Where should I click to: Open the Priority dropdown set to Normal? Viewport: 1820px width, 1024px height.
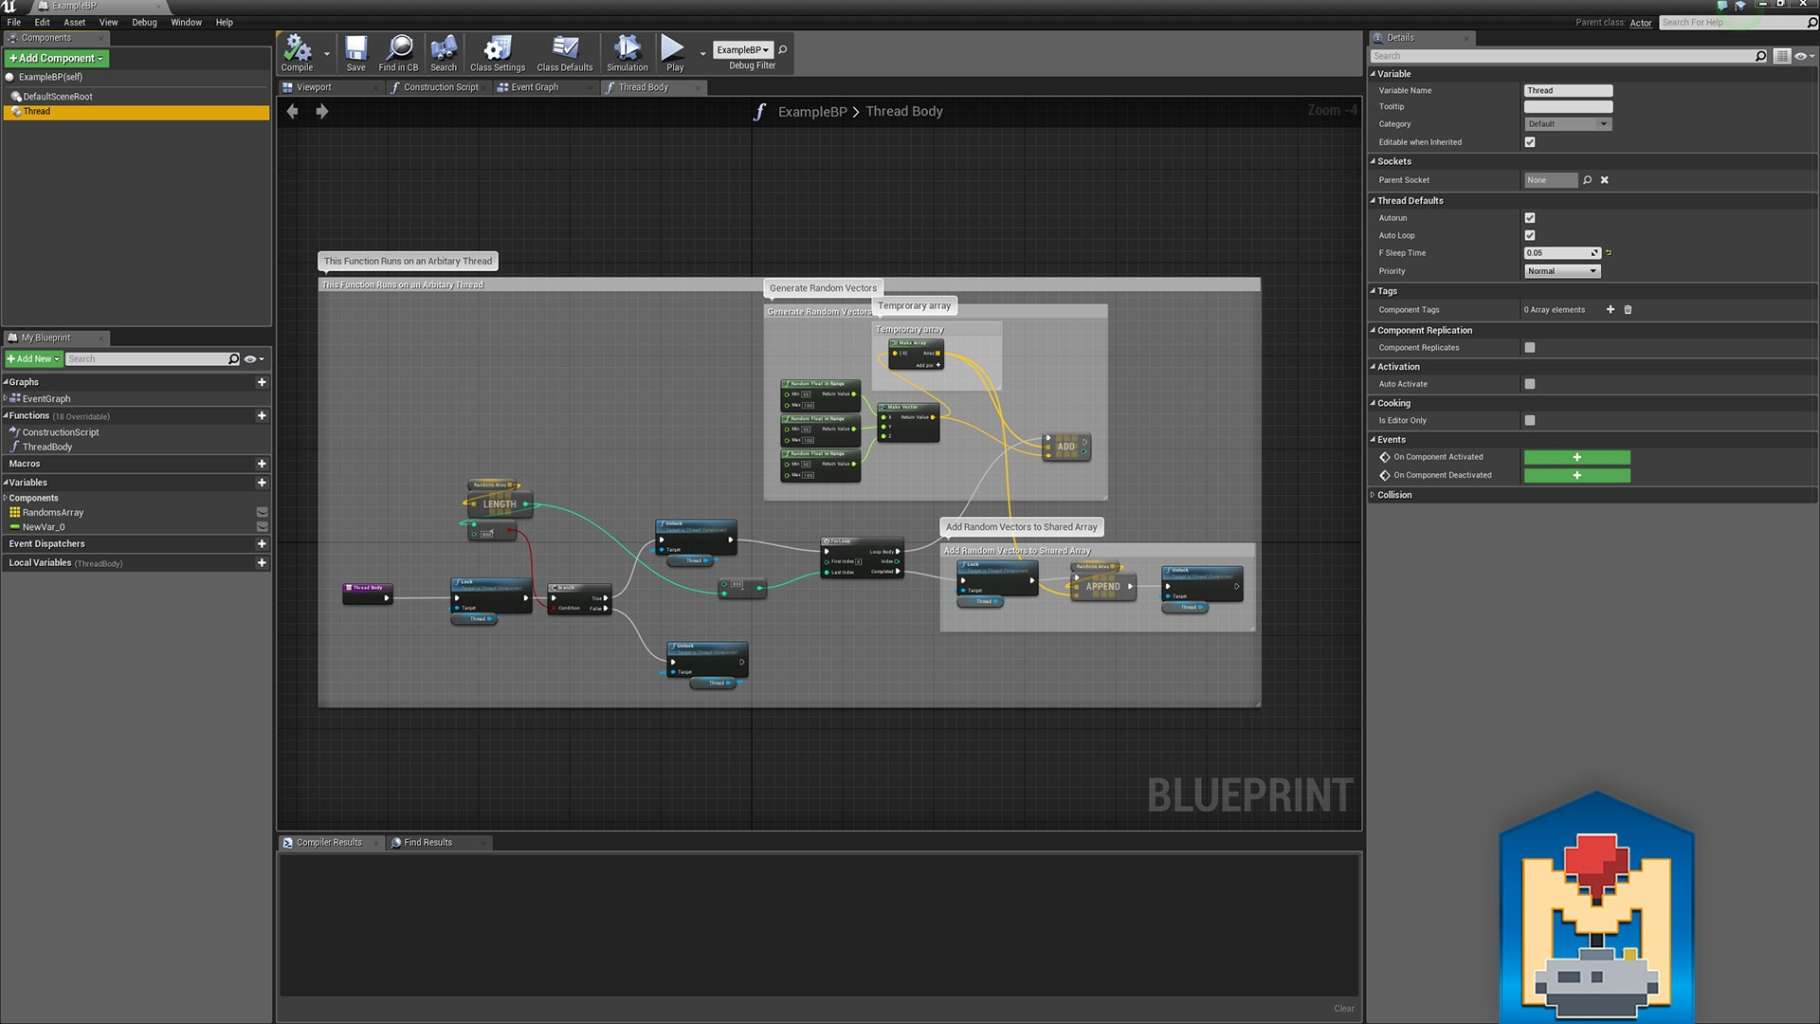point(1562,271)
